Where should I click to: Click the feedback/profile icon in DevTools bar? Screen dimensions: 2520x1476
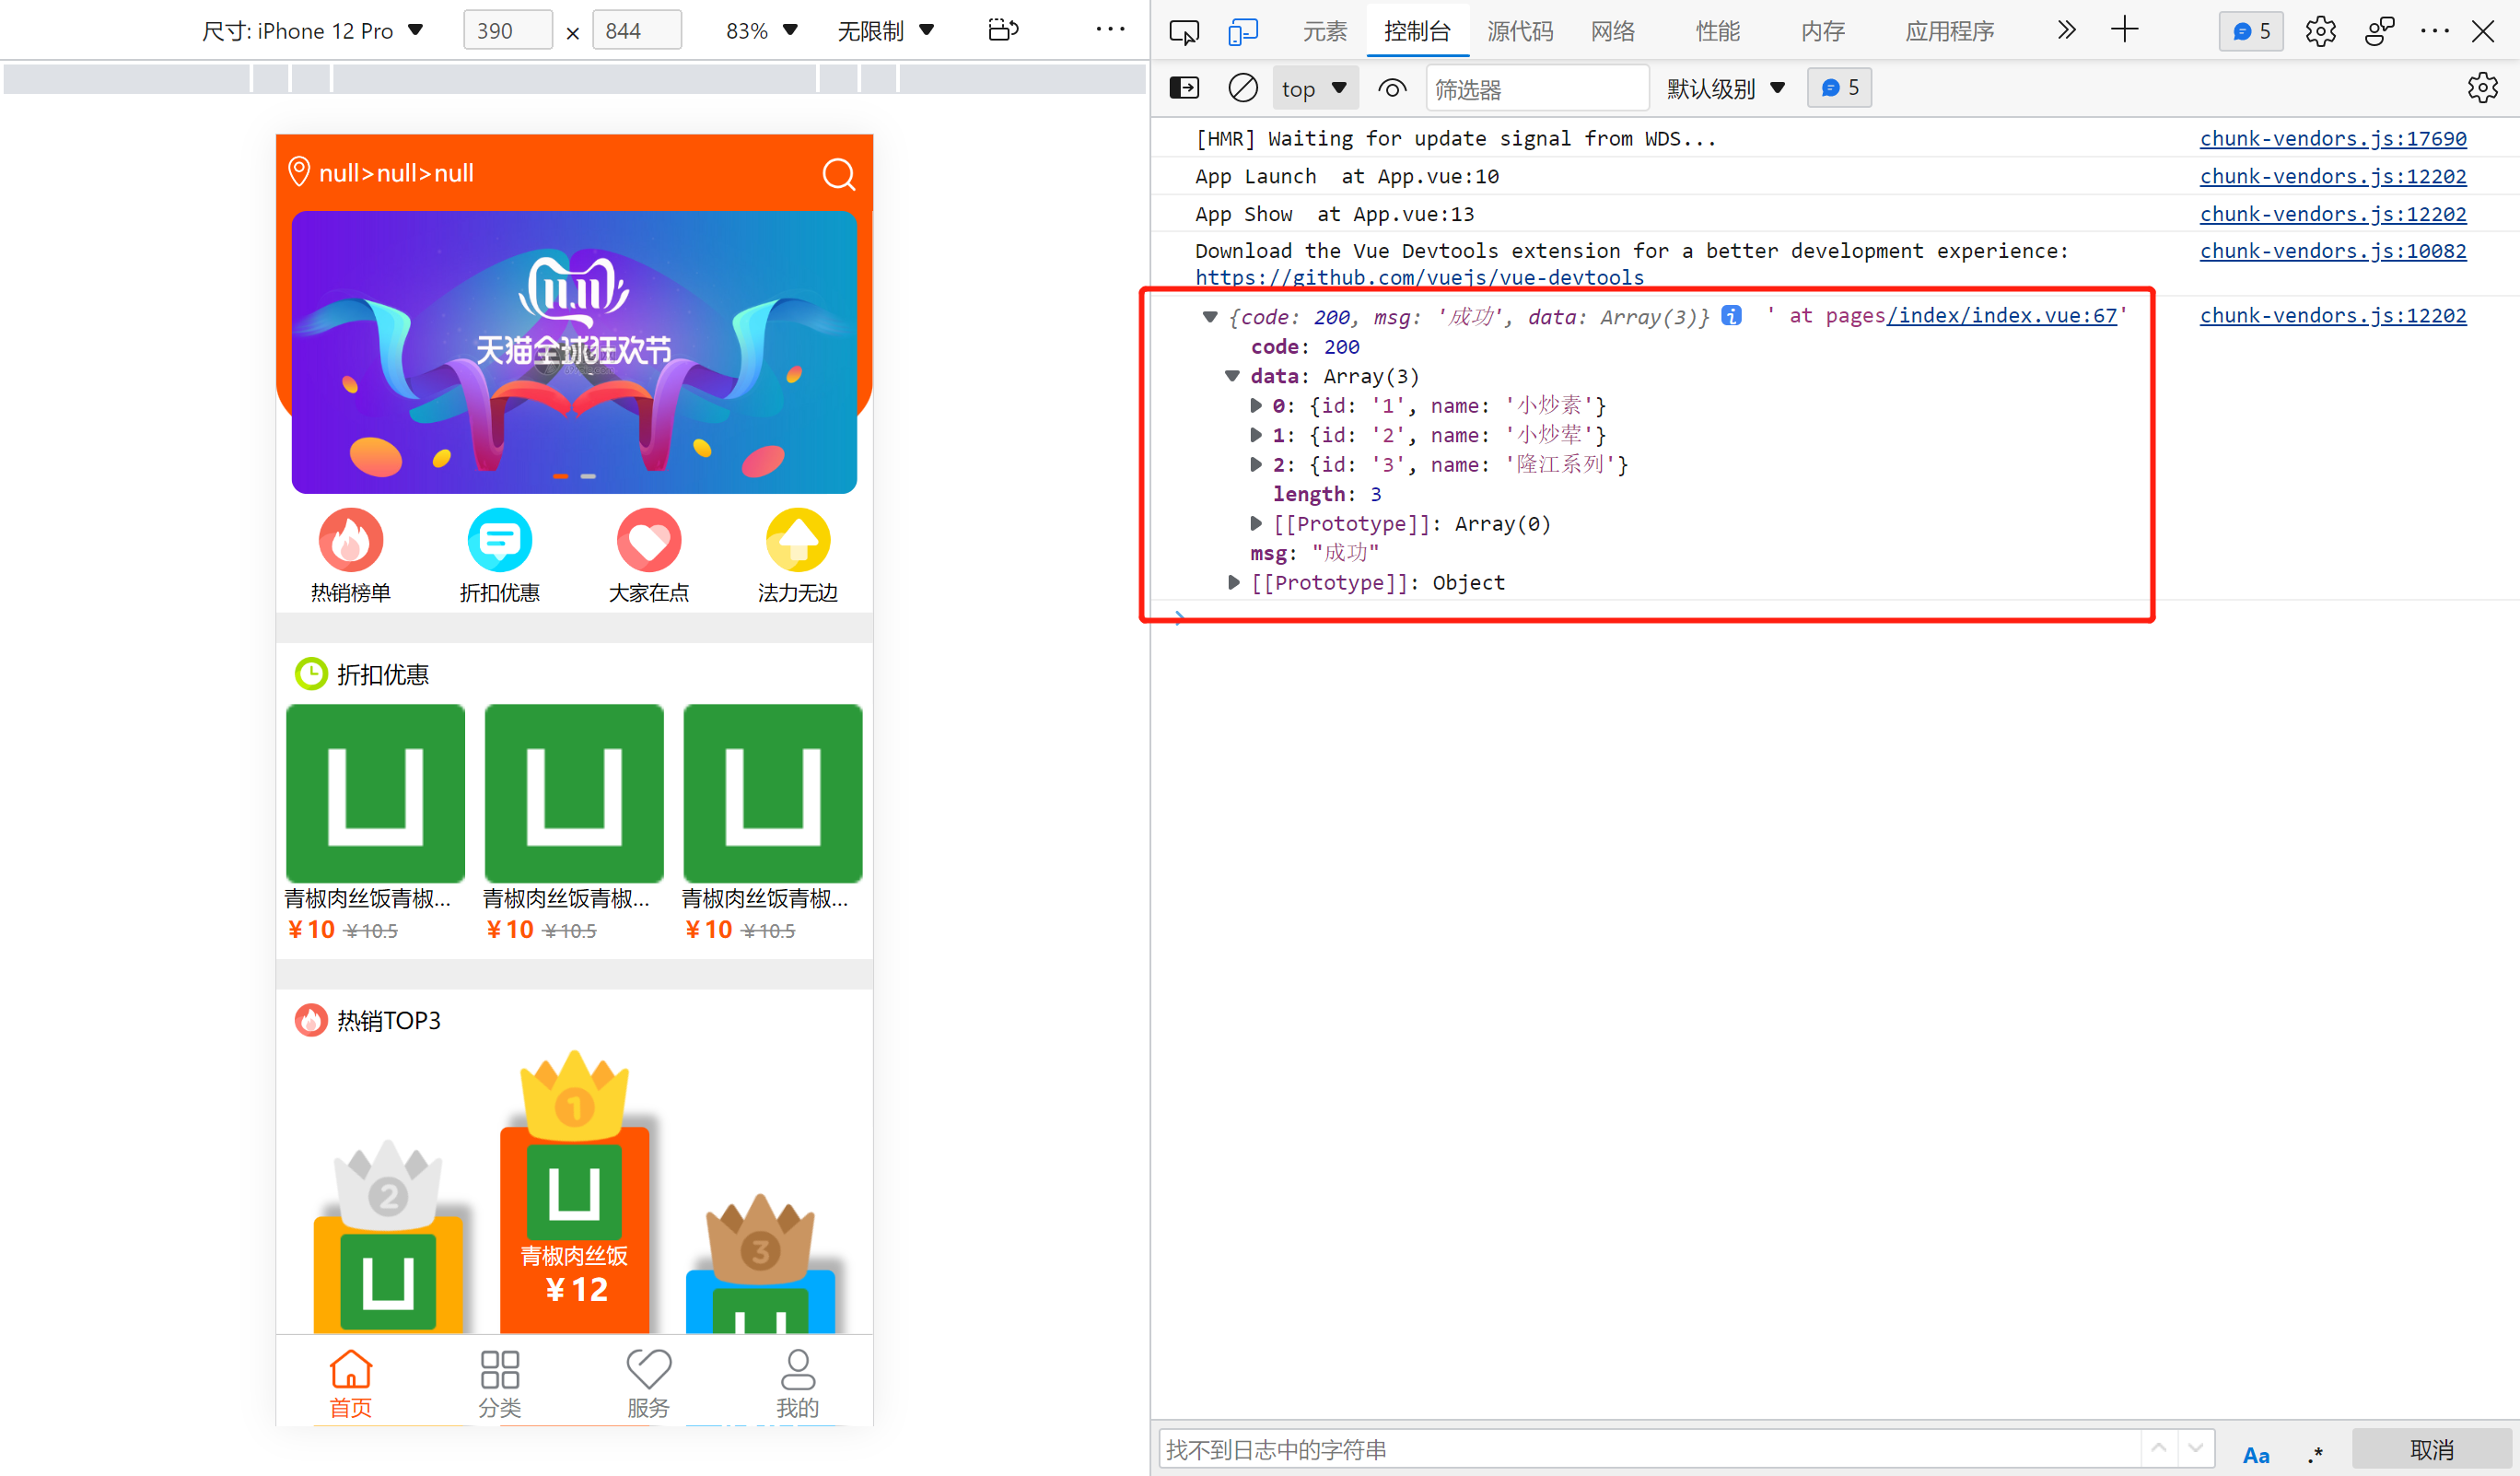[2379, 31]
